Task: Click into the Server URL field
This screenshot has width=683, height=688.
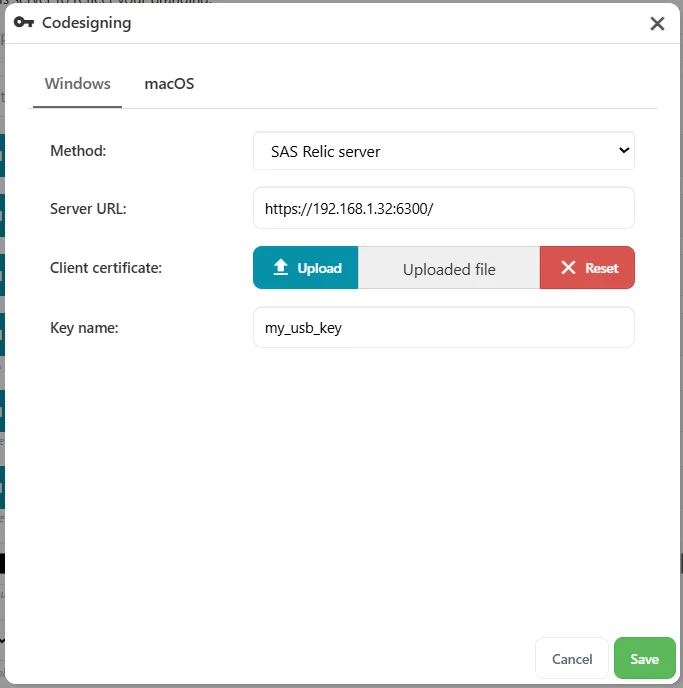Action: point(443,209)
